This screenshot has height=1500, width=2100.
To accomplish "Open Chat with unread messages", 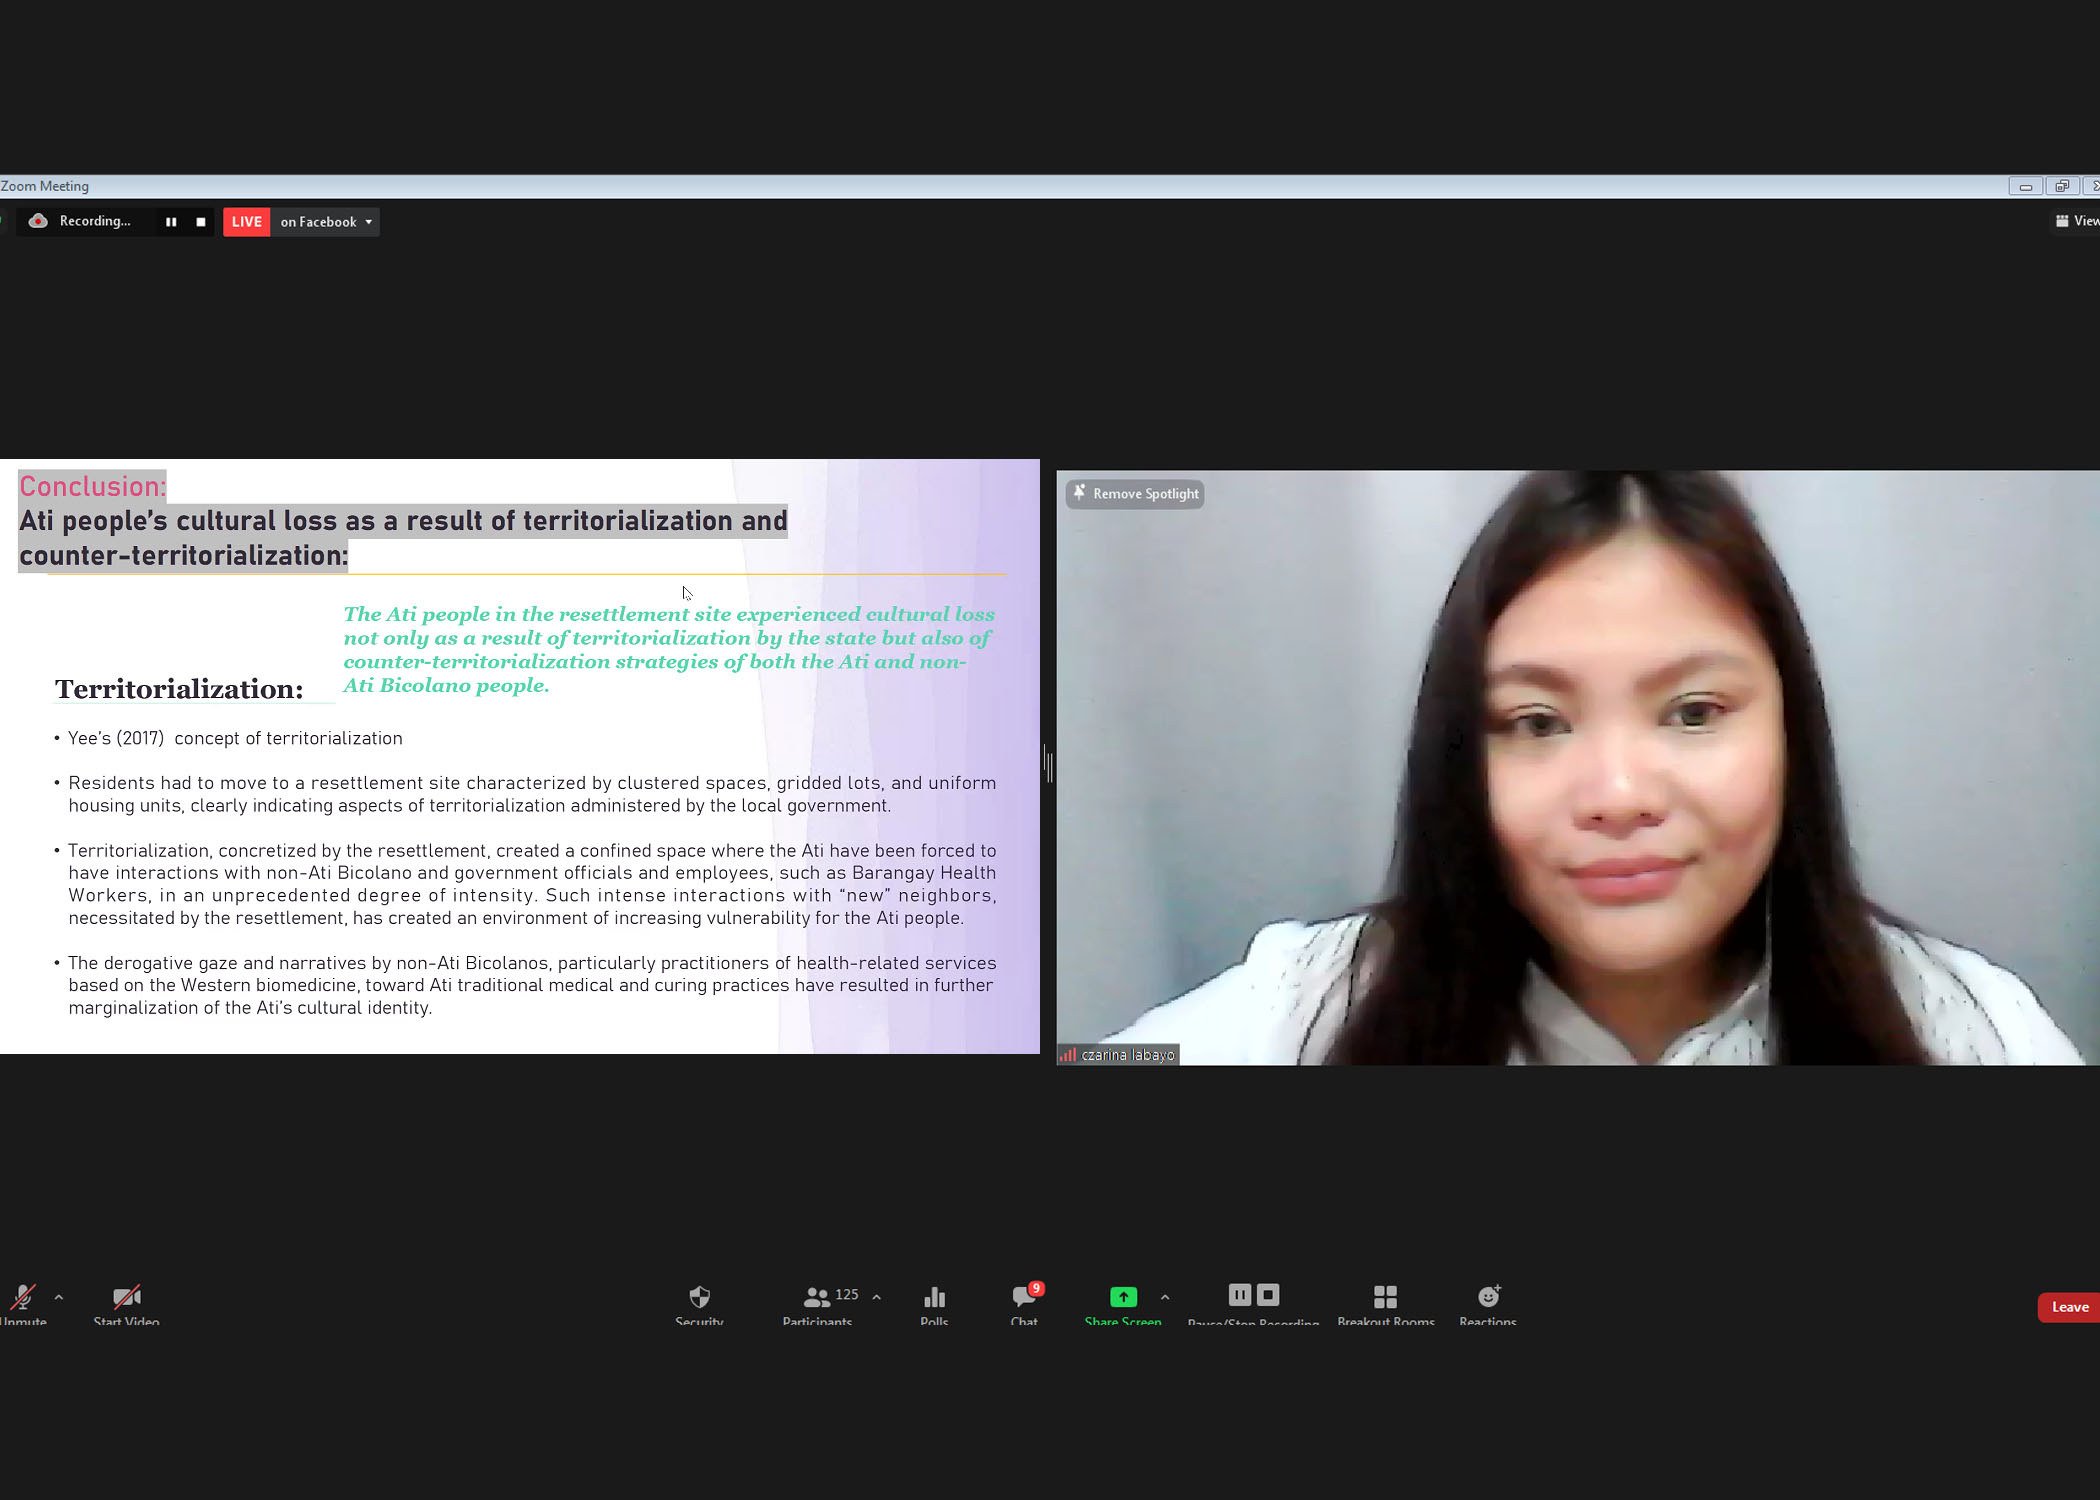I will pyautogui.click(x=1024, y=1297).
